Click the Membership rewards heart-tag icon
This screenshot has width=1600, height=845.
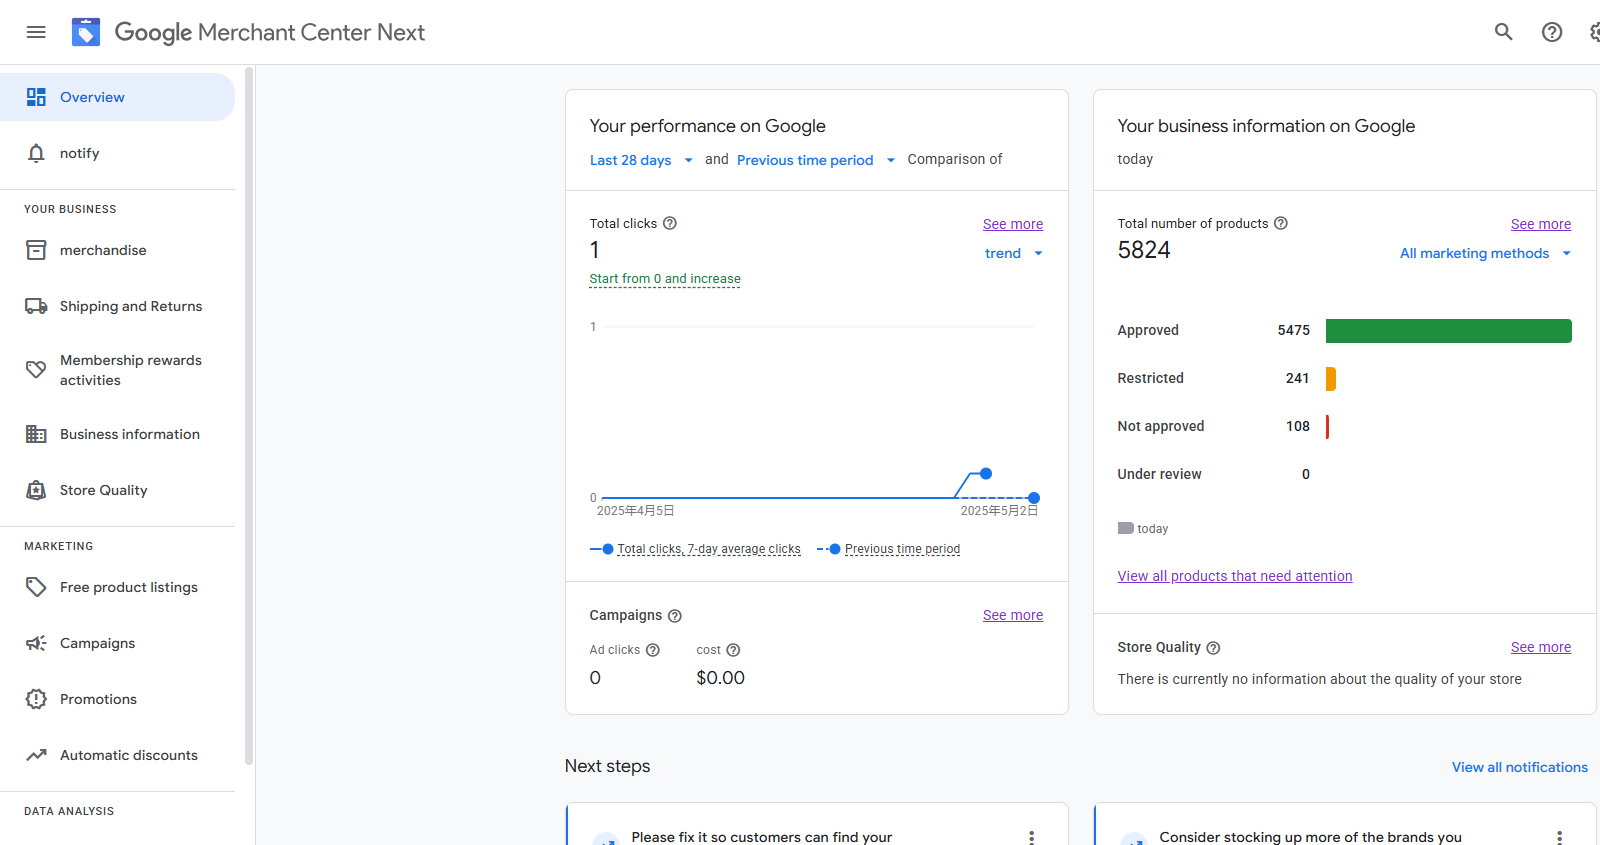click(x=36, y=370)
